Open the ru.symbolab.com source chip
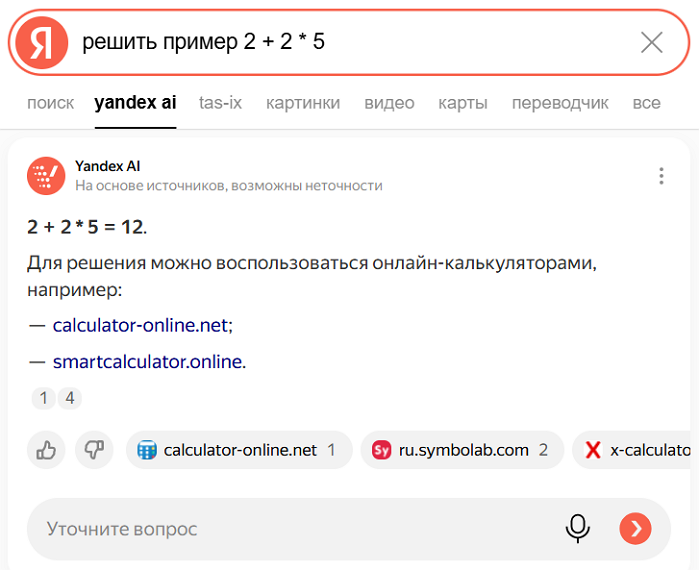Image resolution: width=699 pixels, height=570 pixels. pos(462,450)
